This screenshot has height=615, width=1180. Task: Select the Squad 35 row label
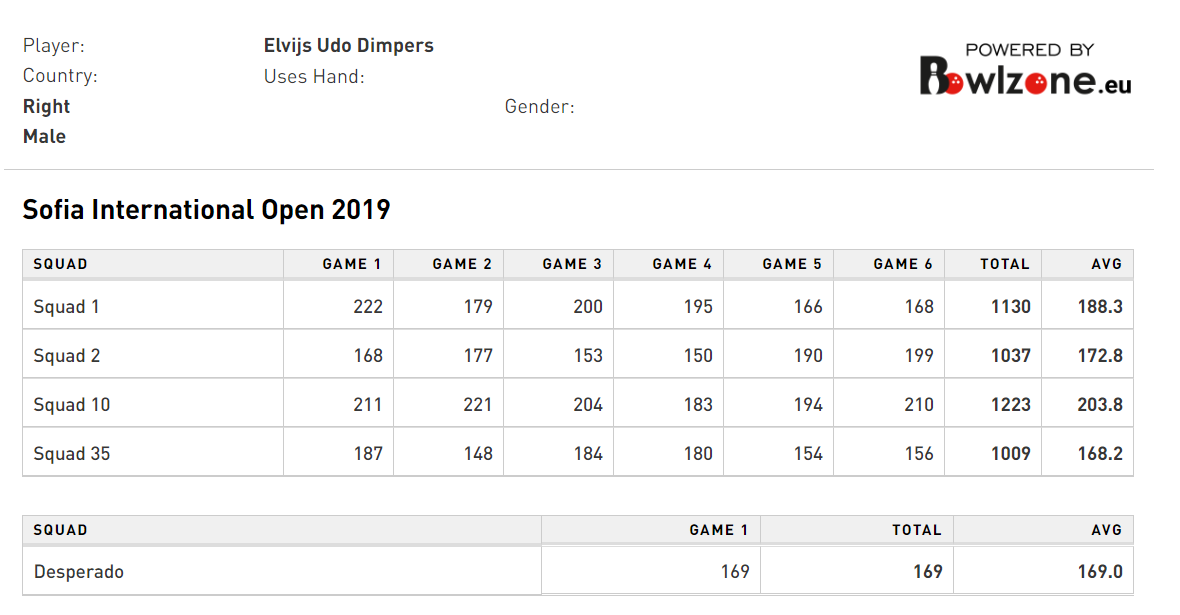click(71, 454)
